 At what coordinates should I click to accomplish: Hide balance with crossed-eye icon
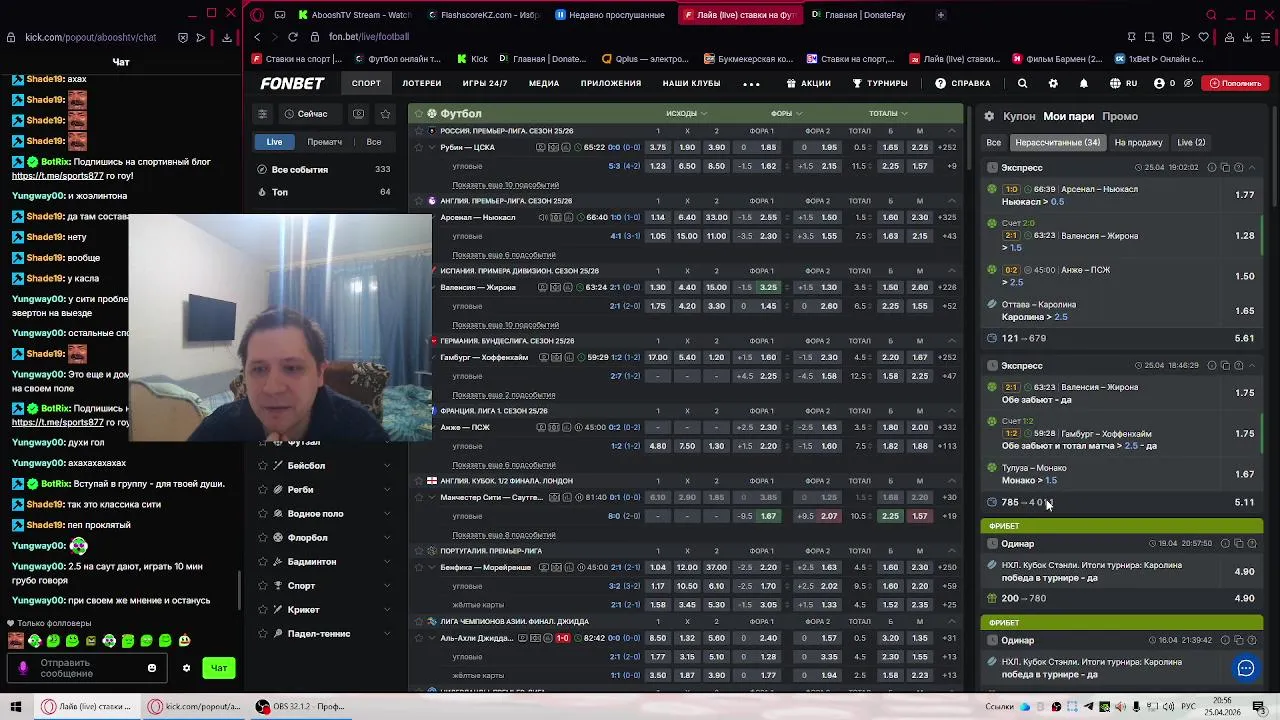[1187, 84]
